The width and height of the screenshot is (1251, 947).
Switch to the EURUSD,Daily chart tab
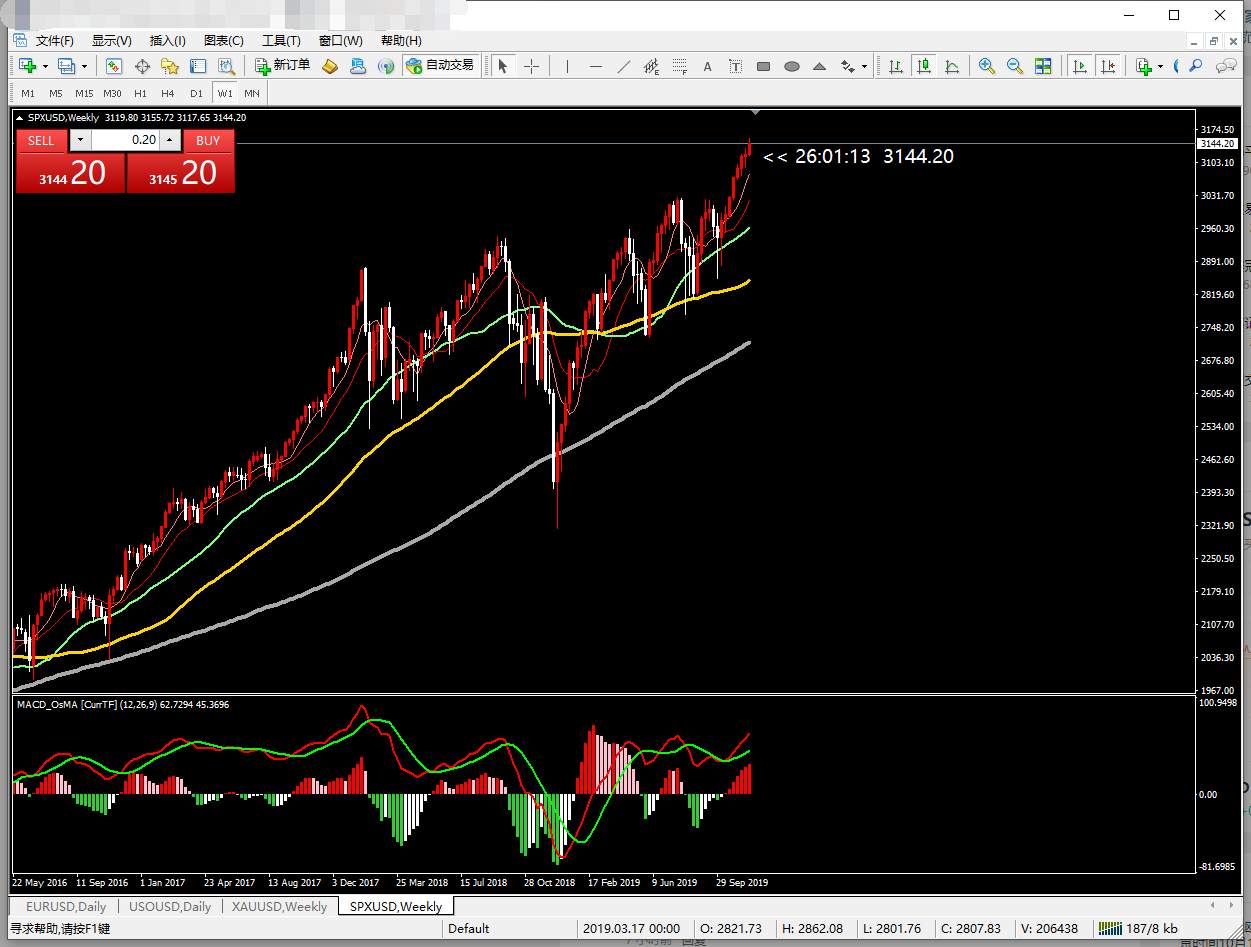[66, 906]
